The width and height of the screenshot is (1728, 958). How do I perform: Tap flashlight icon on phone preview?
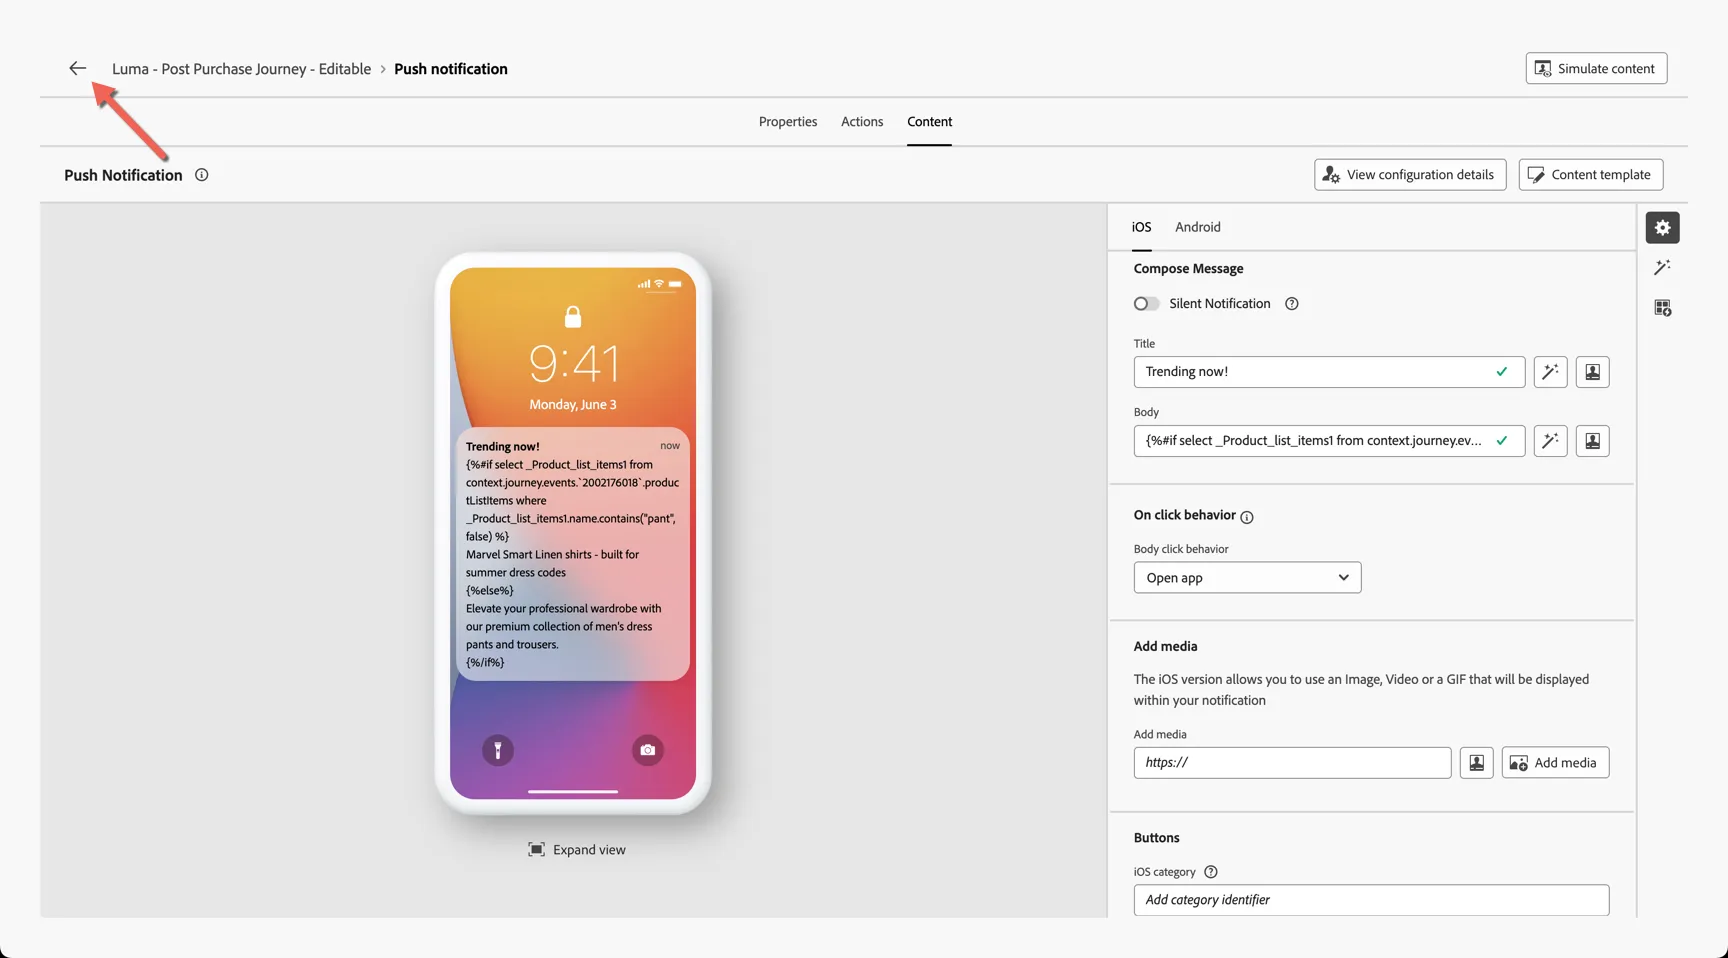click(x=498, y=750)
